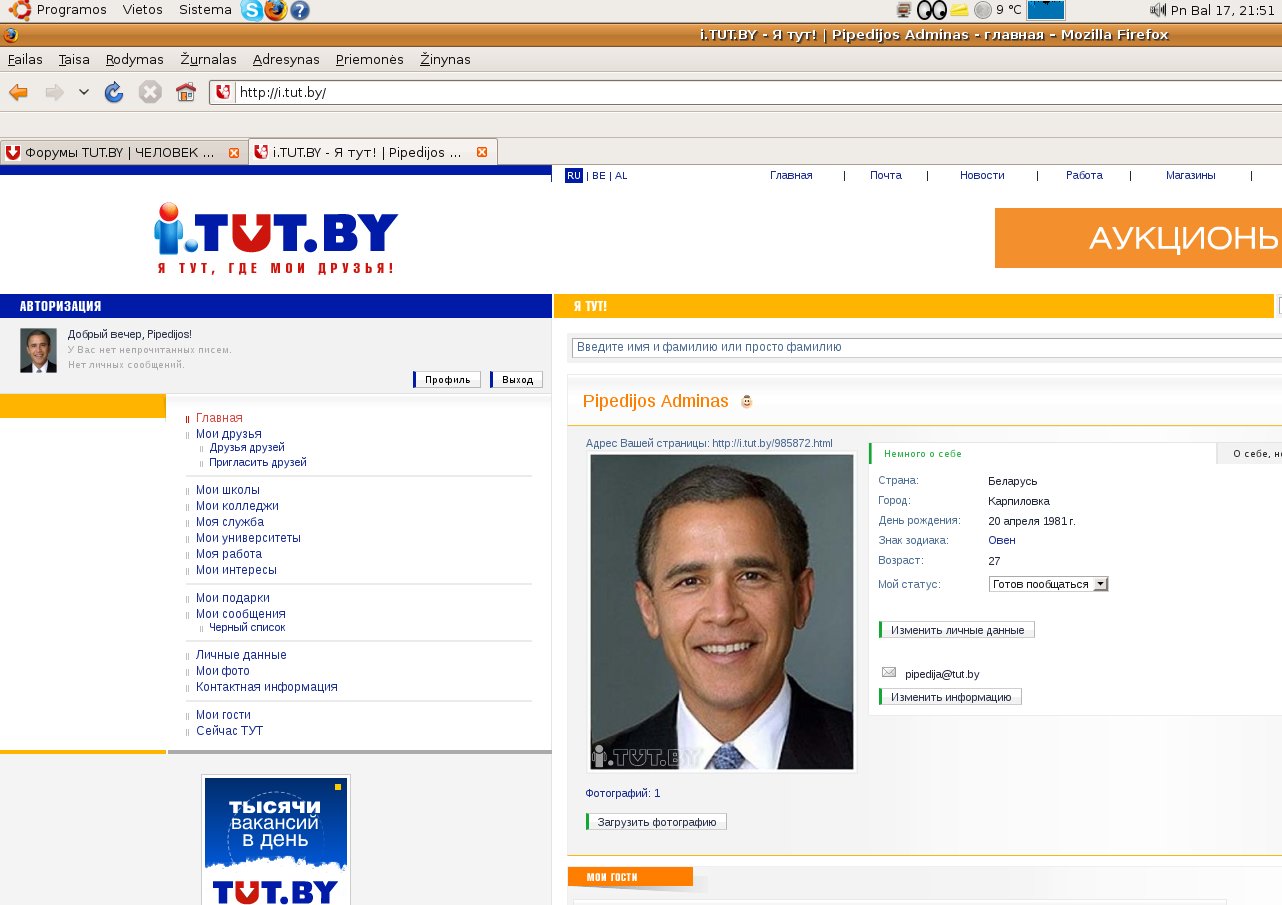Click the help icon in top panel
The height and width of the screenshot is (905, 1282).
(x=299, y=10)
